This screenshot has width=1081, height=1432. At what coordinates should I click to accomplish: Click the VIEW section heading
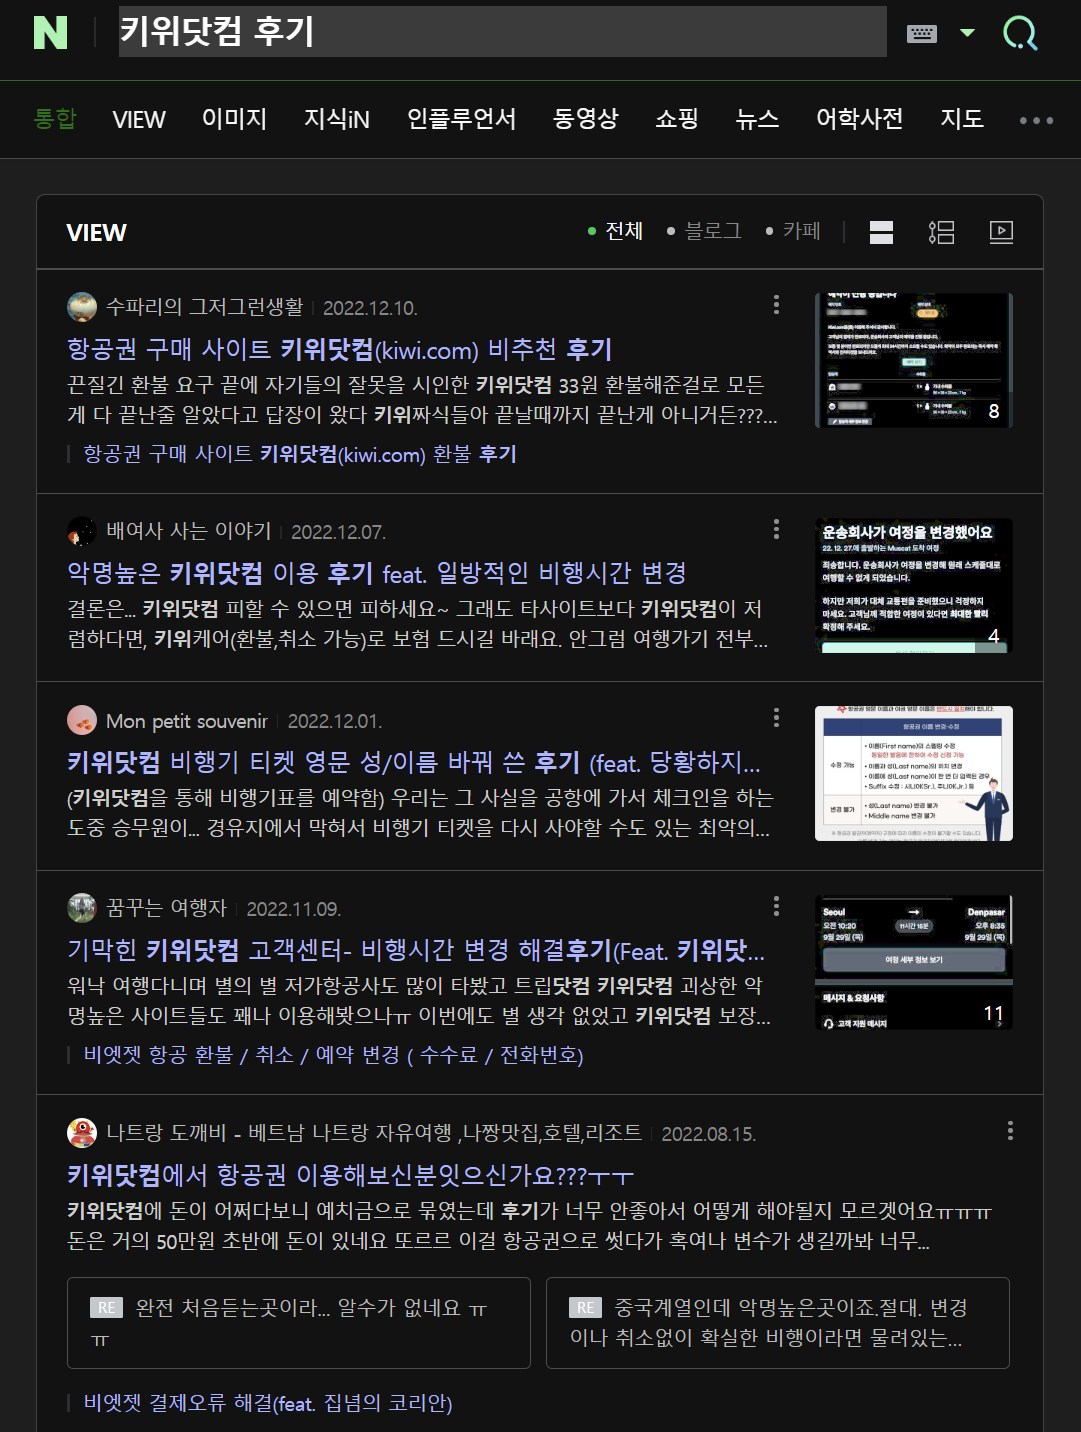click(x=96, y=233)
